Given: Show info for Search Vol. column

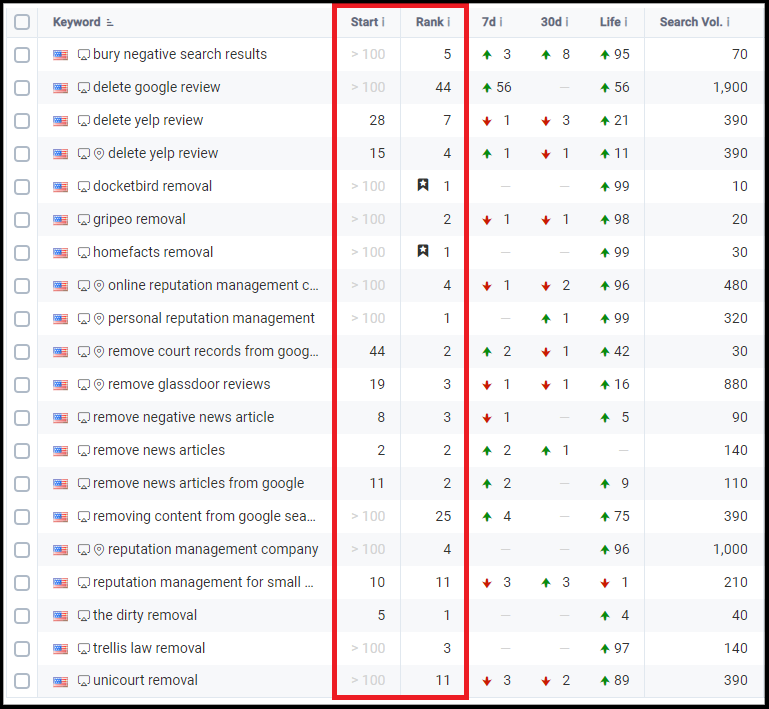Looking at the screenshot, I should [x=728, y=22].
